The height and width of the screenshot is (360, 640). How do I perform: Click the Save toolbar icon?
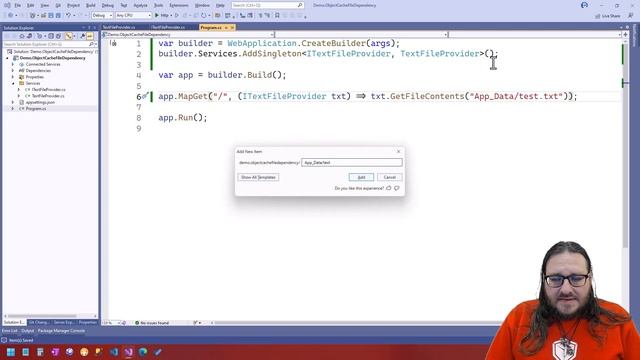51,15
